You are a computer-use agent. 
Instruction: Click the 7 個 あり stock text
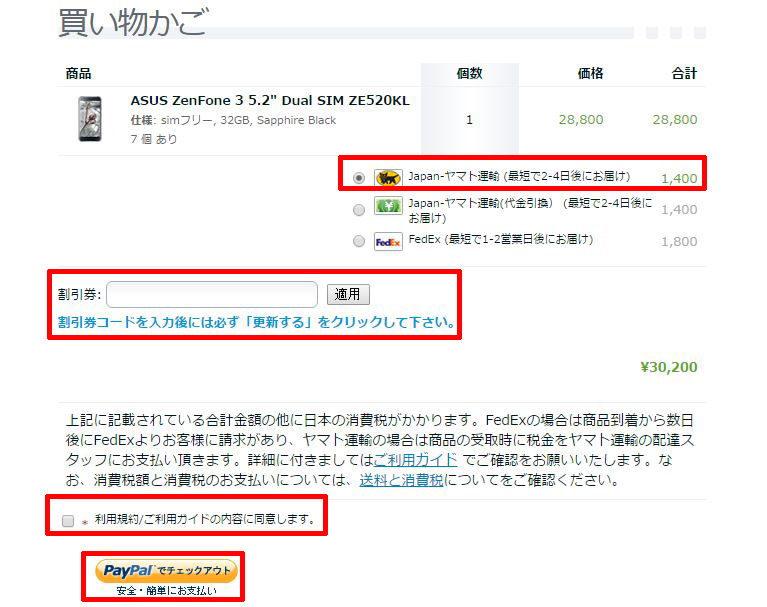tap(154, 139)
